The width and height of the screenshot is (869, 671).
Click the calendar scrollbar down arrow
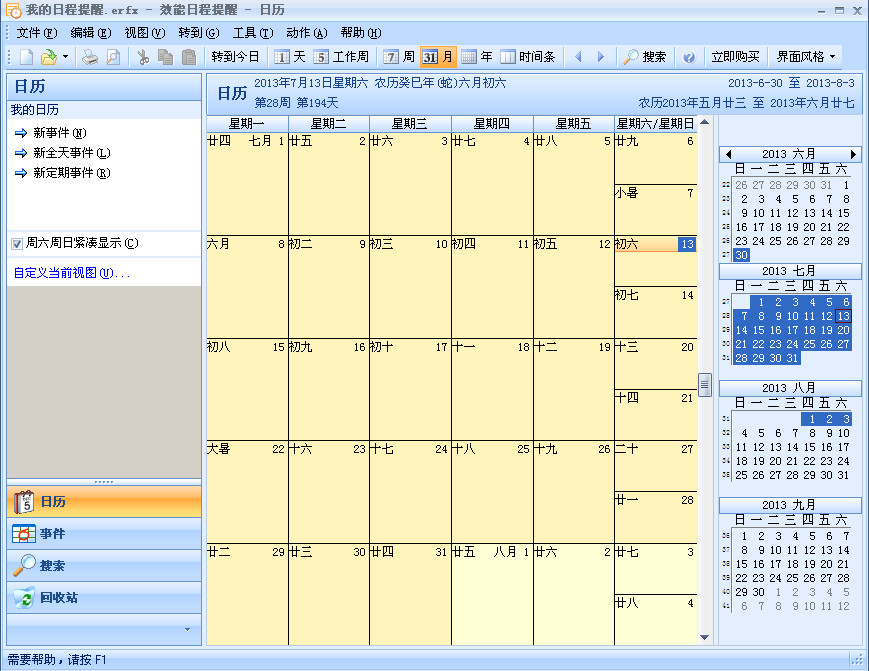click(704, 638)
